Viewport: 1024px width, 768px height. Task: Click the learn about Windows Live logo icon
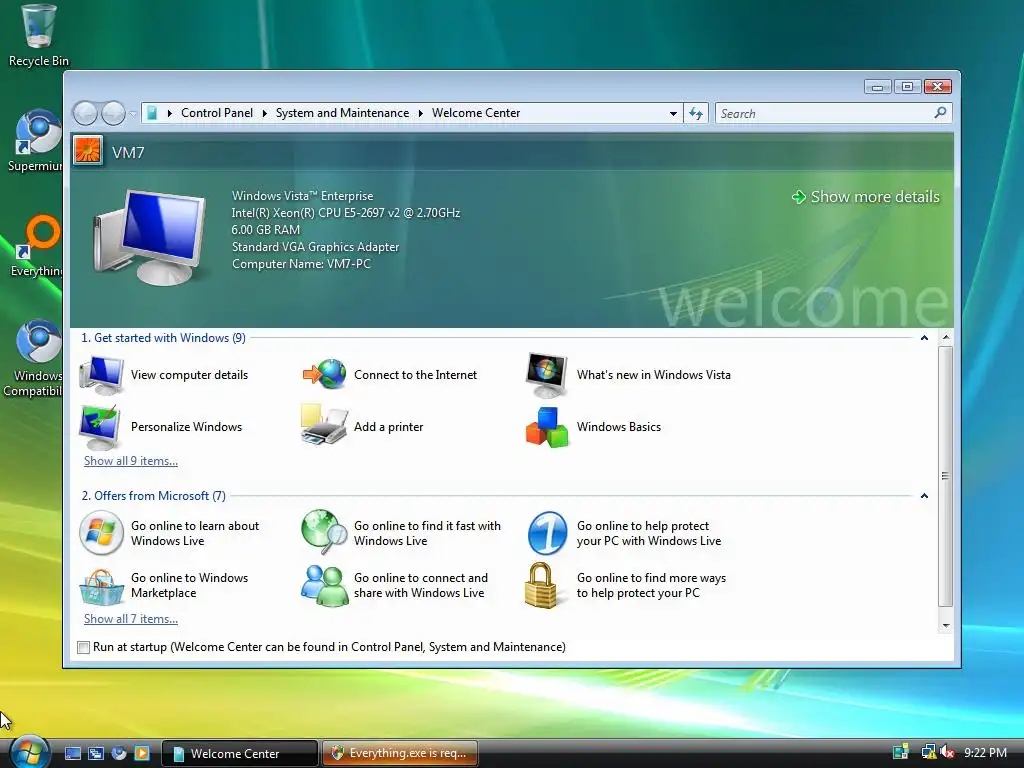(101, 533)
